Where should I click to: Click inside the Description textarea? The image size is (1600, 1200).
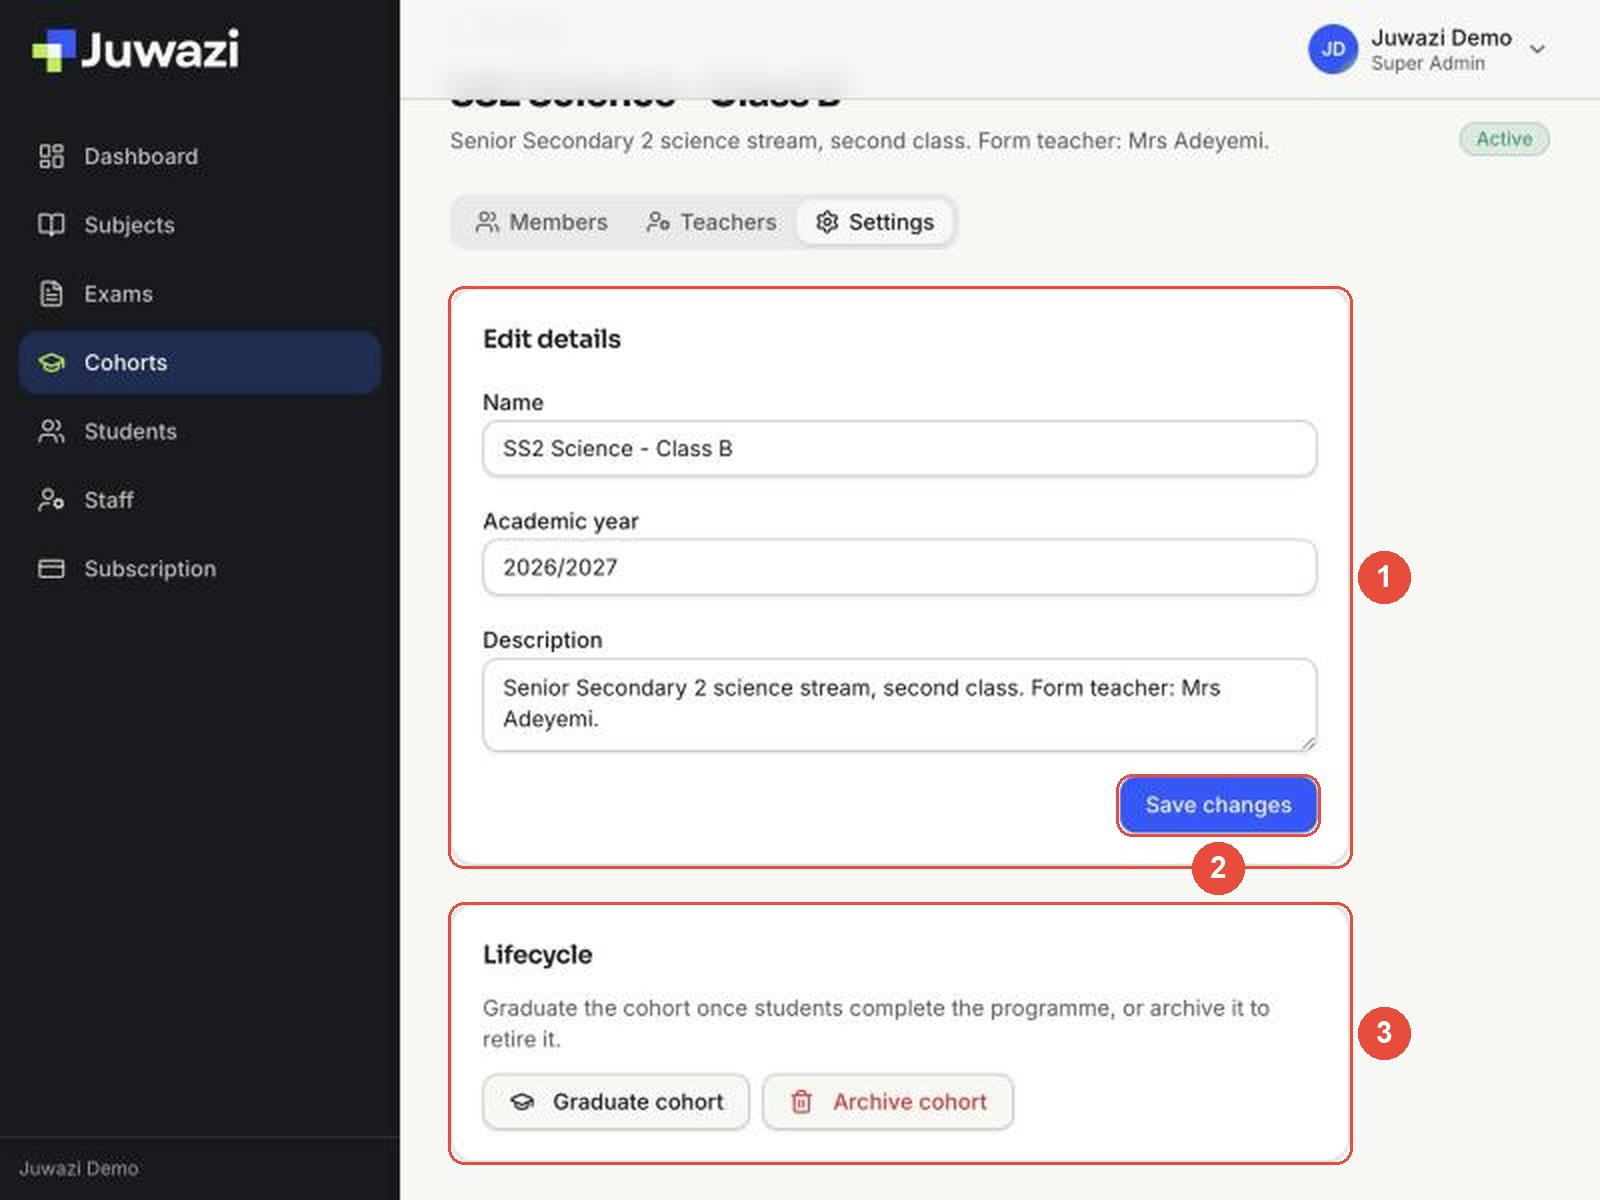coord(899,704)
